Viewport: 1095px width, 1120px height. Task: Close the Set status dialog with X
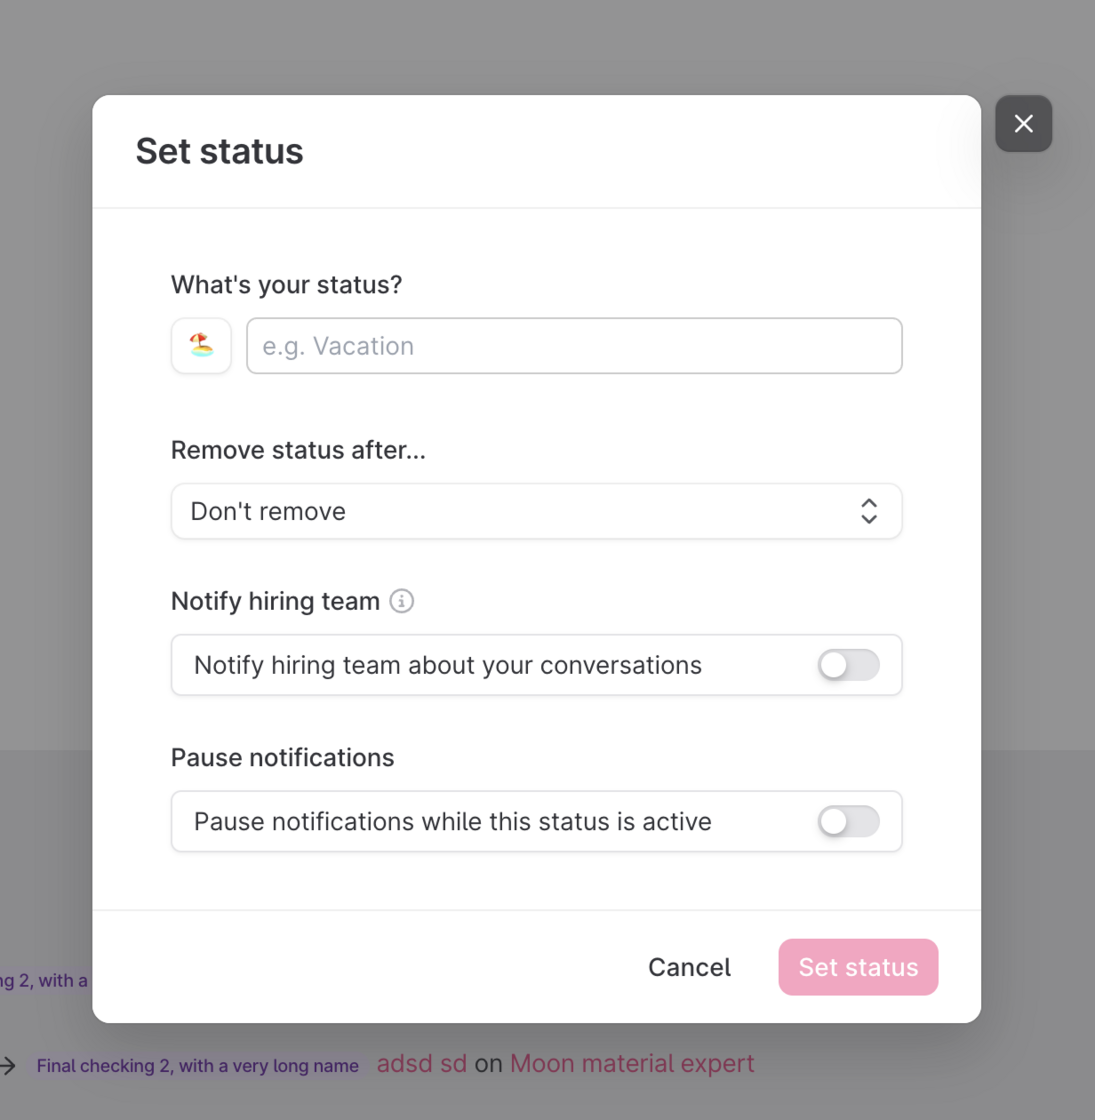(1023, 124)
